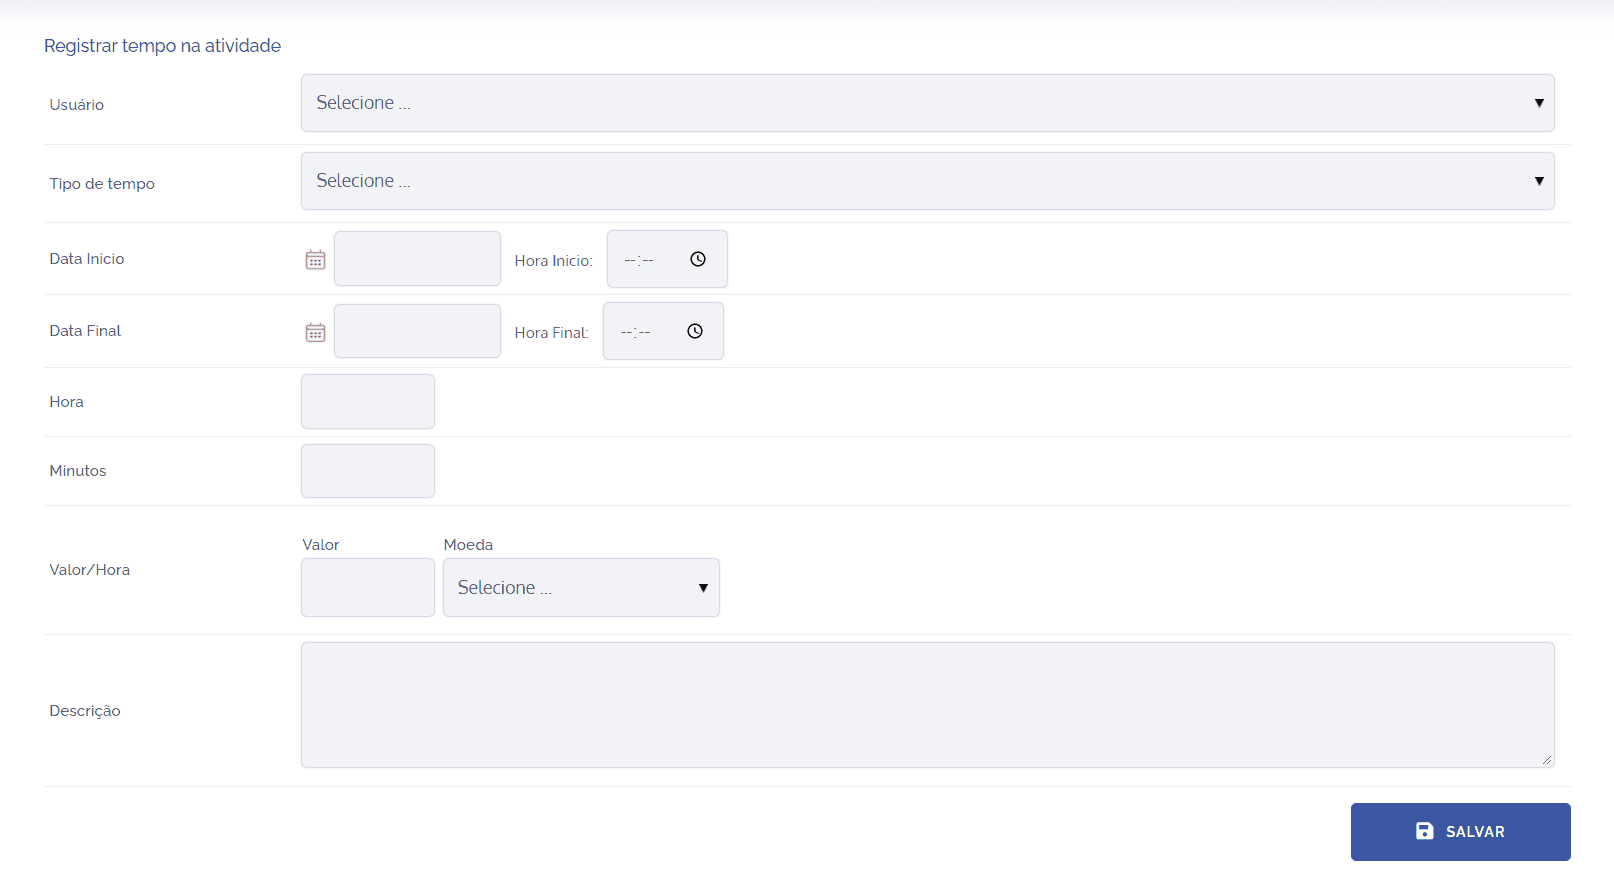Grab the Descrição textarea resize handle
This screenshot has width=1614, height=872.
(x=1547, y=760)
